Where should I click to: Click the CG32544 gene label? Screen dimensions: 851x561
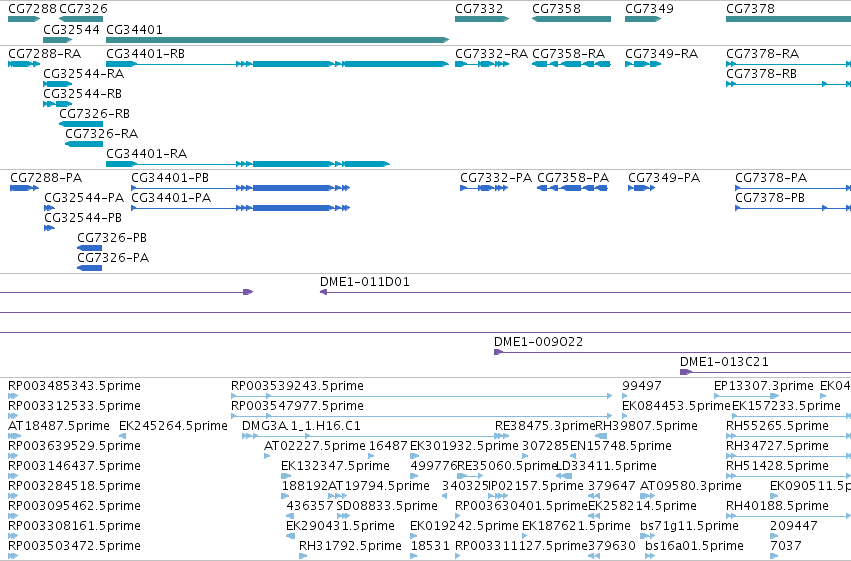pos(71,29)
